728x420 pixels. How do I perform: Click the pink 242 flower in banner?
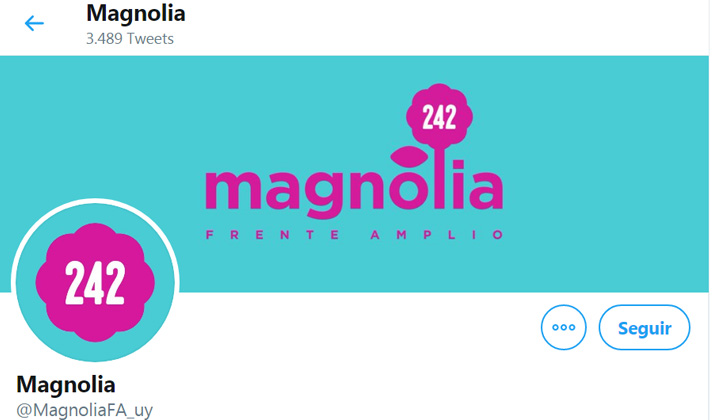click(x=439, y=116)
